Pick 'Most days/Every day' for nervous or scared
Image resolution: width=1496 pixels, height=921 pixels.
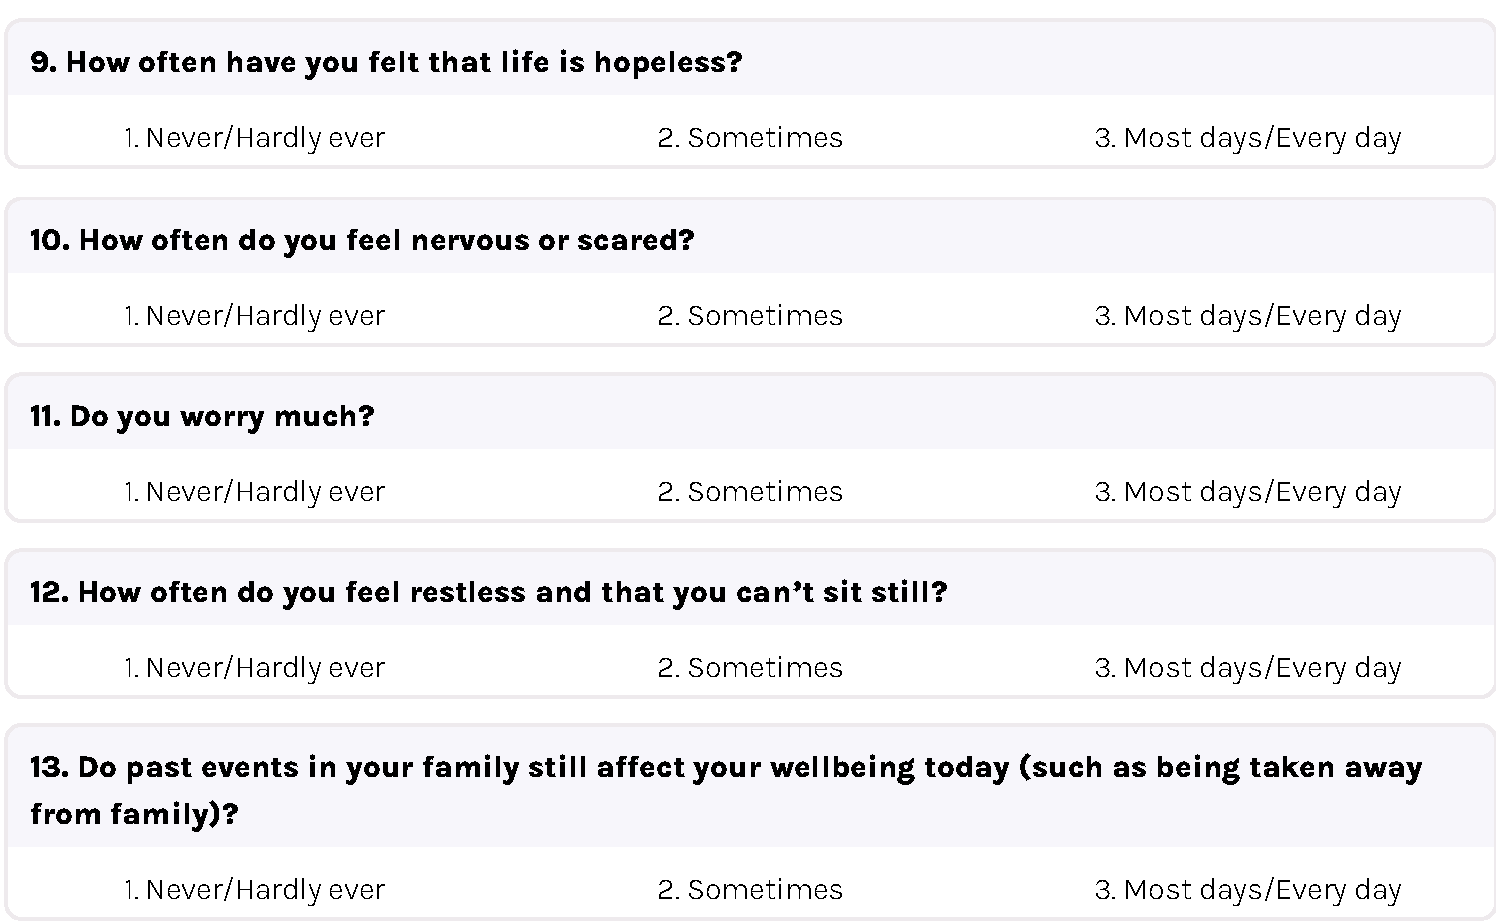pos(1248,316)
